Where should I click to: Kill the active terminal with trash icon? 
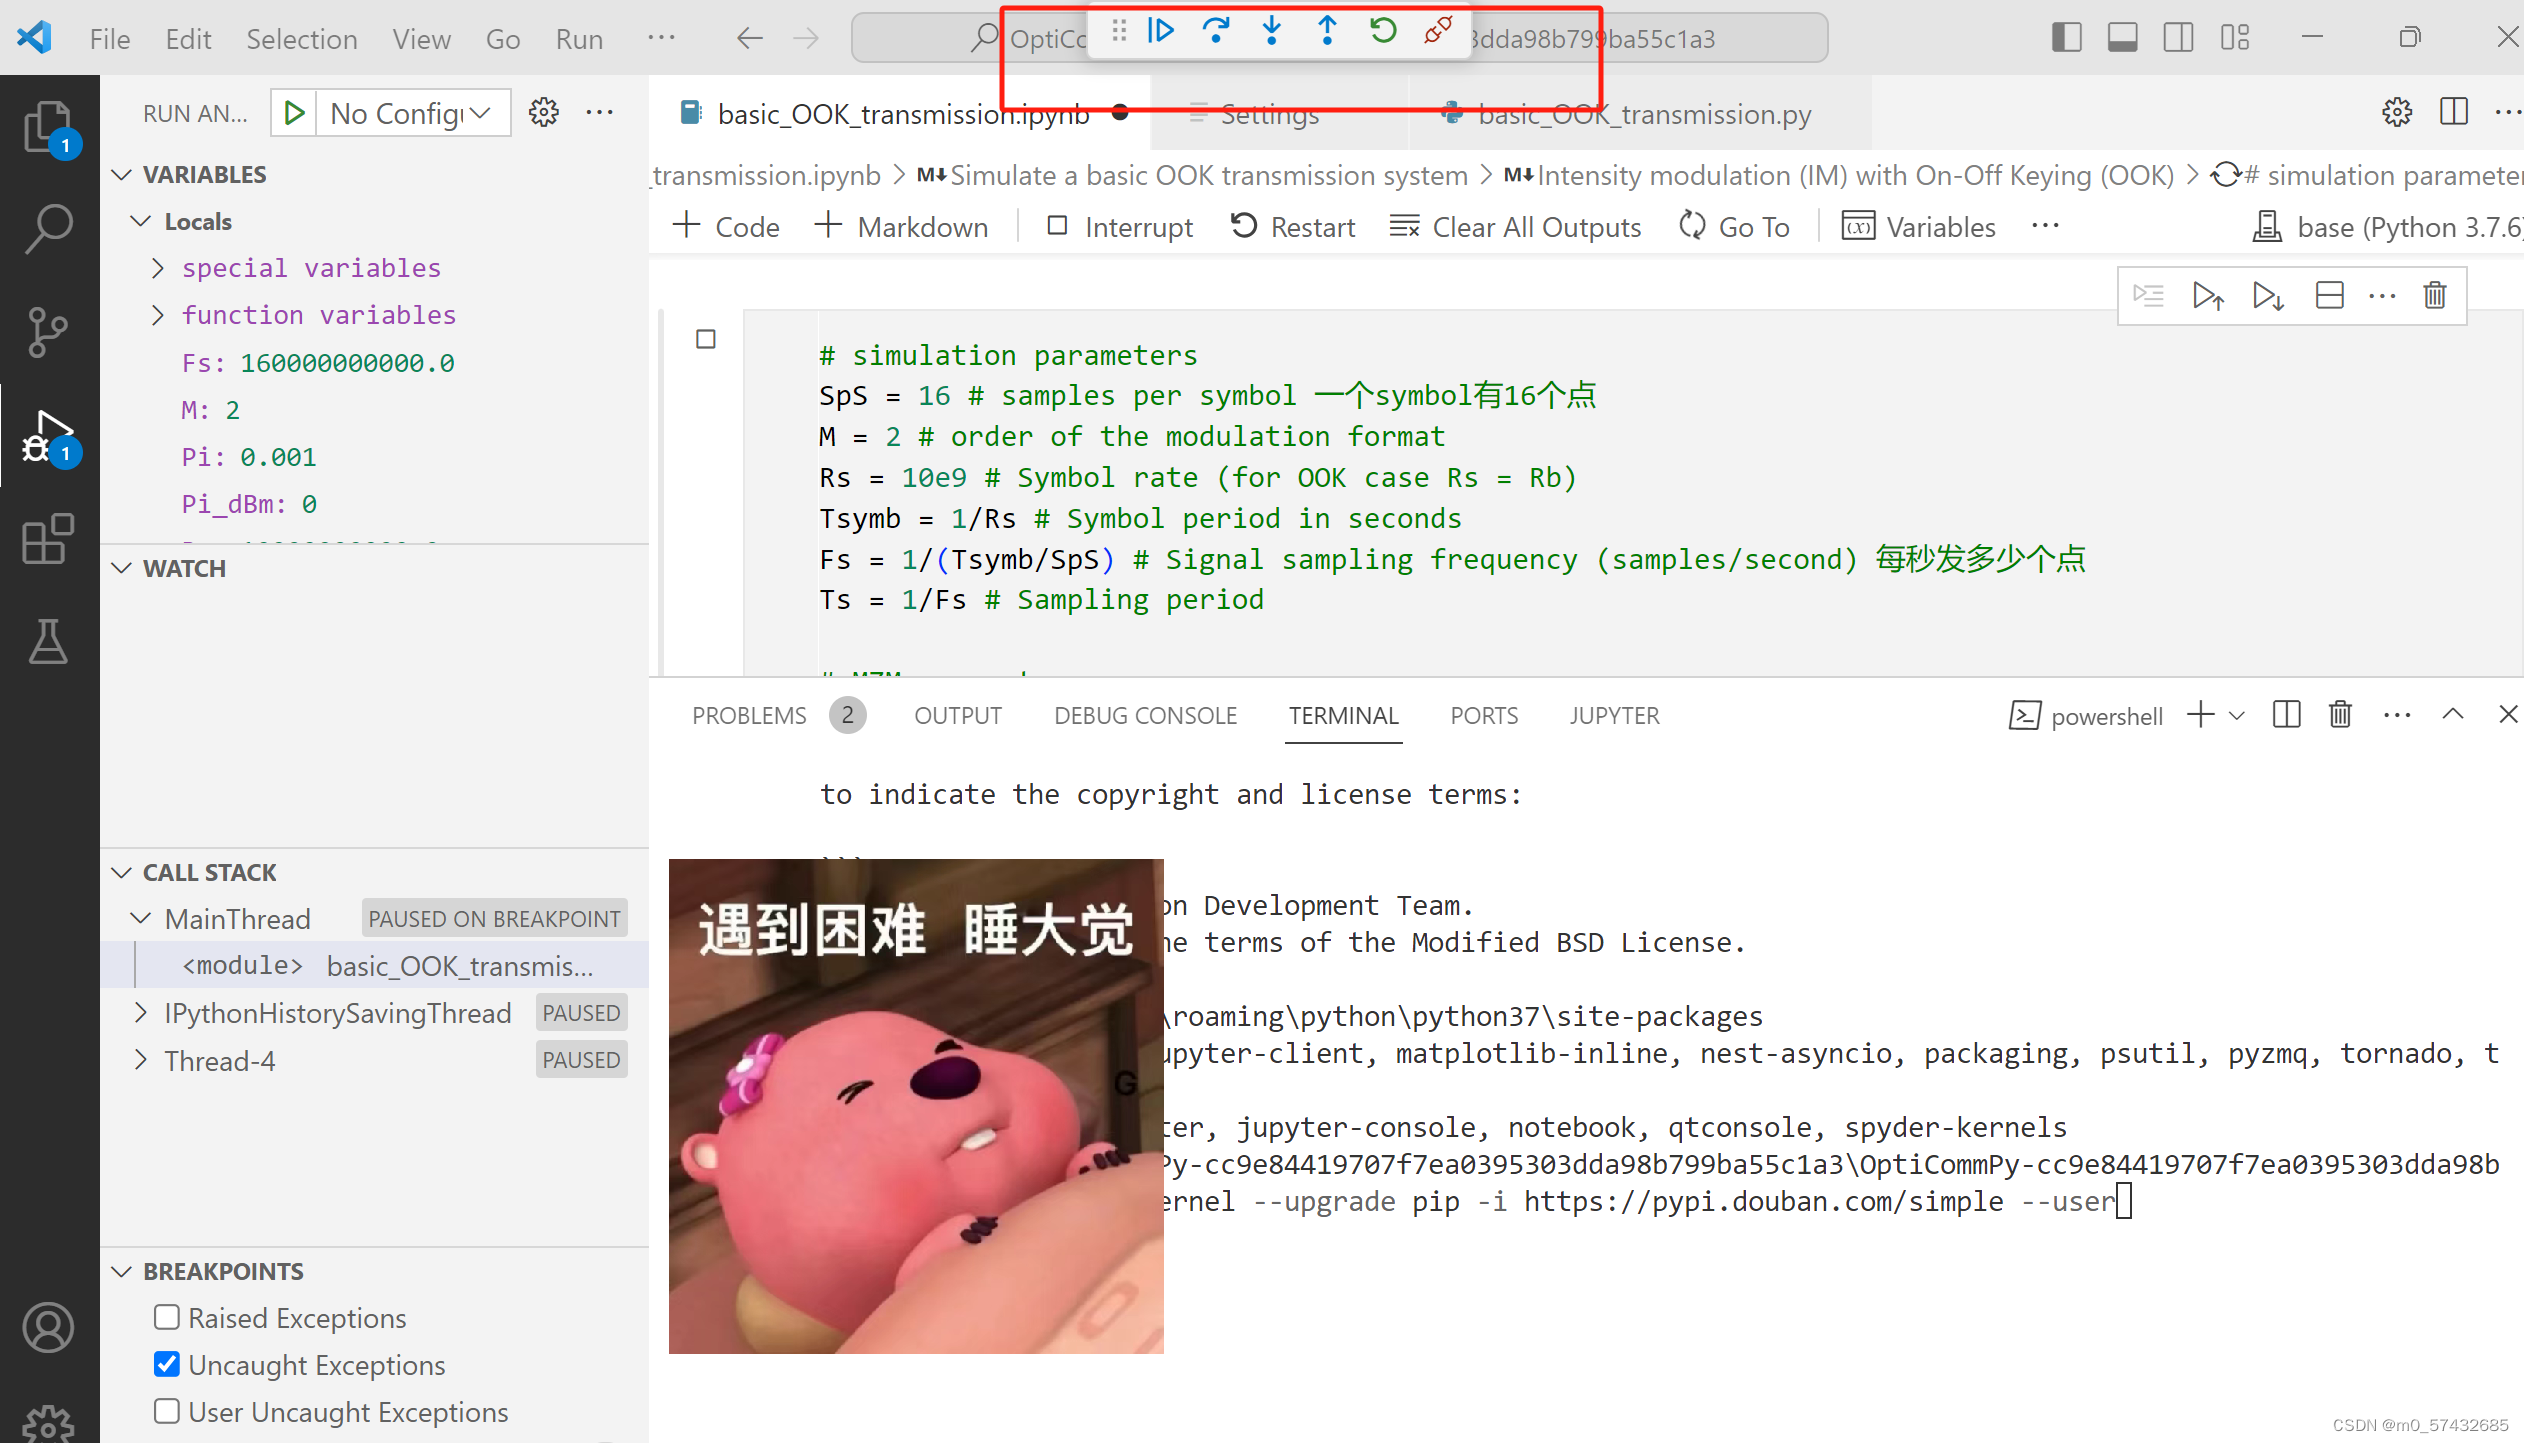coord(2339,714)
